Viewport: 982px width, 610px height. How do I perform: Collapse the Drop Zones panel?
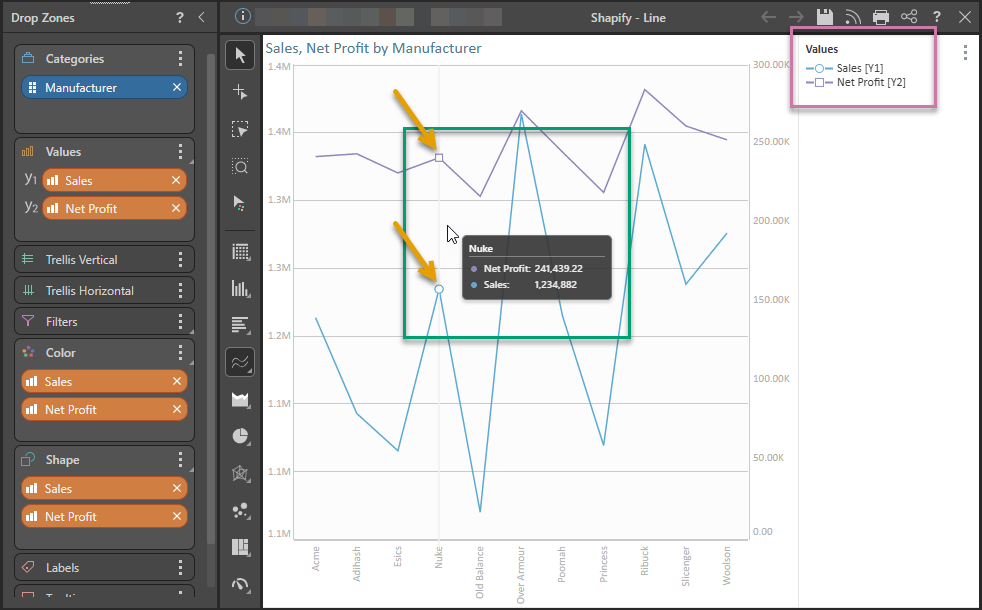(202, 18)
